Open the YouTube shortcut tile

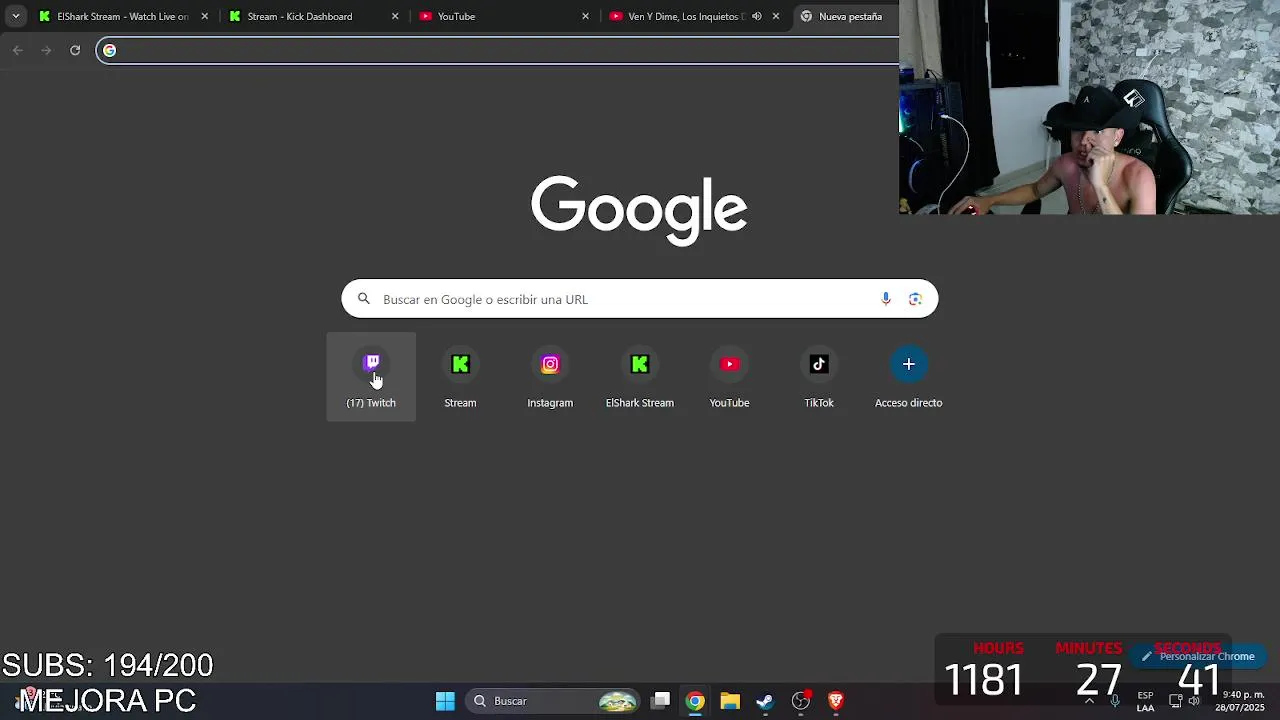click(x=729, y=377)
